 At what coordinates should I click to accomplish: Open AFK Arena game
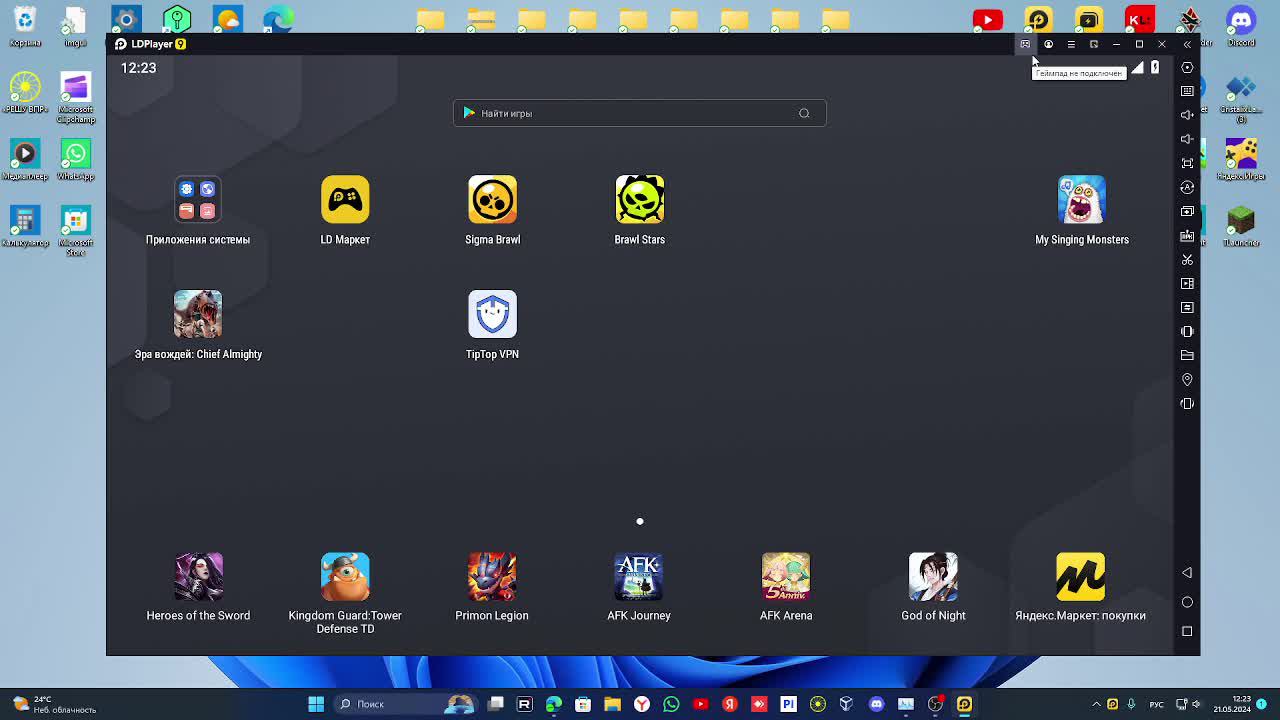pyautogui.click(x=786, y=577)
